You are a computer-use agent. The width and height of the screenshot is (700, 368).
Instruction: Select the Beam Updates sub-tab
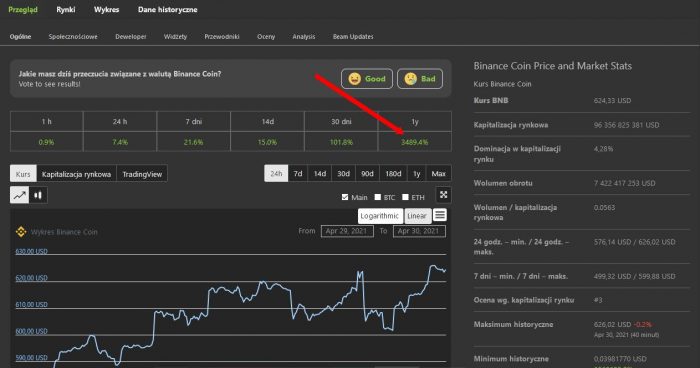pos(353,37)
